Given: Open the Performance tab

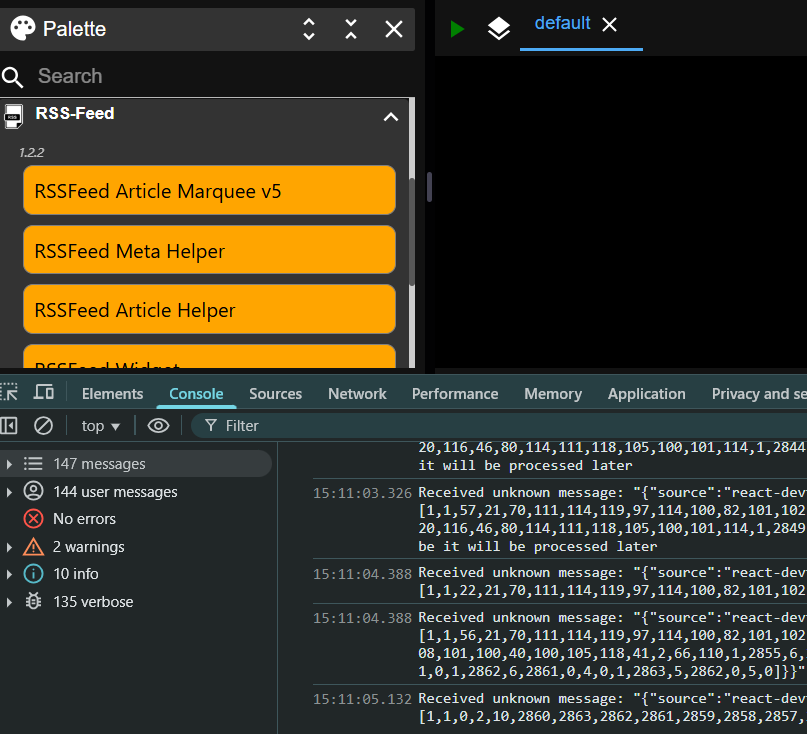Looking at the screenshot, I should point(455,394).
